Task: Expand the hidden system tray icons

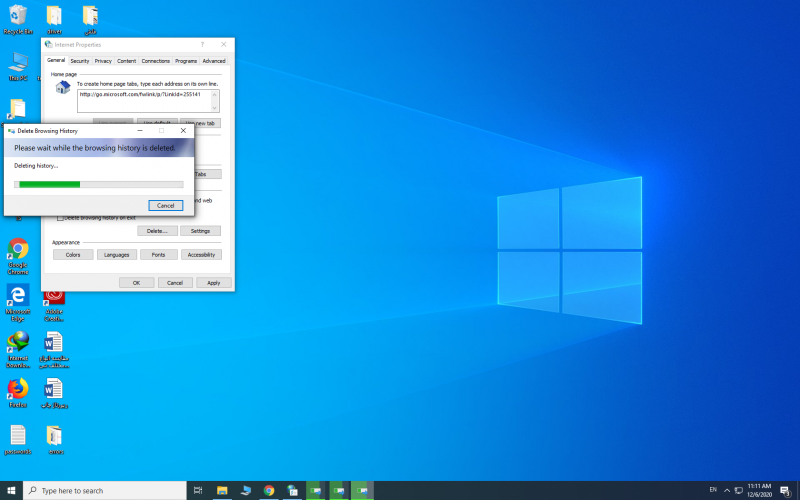Action: click(x=727, y=491)
